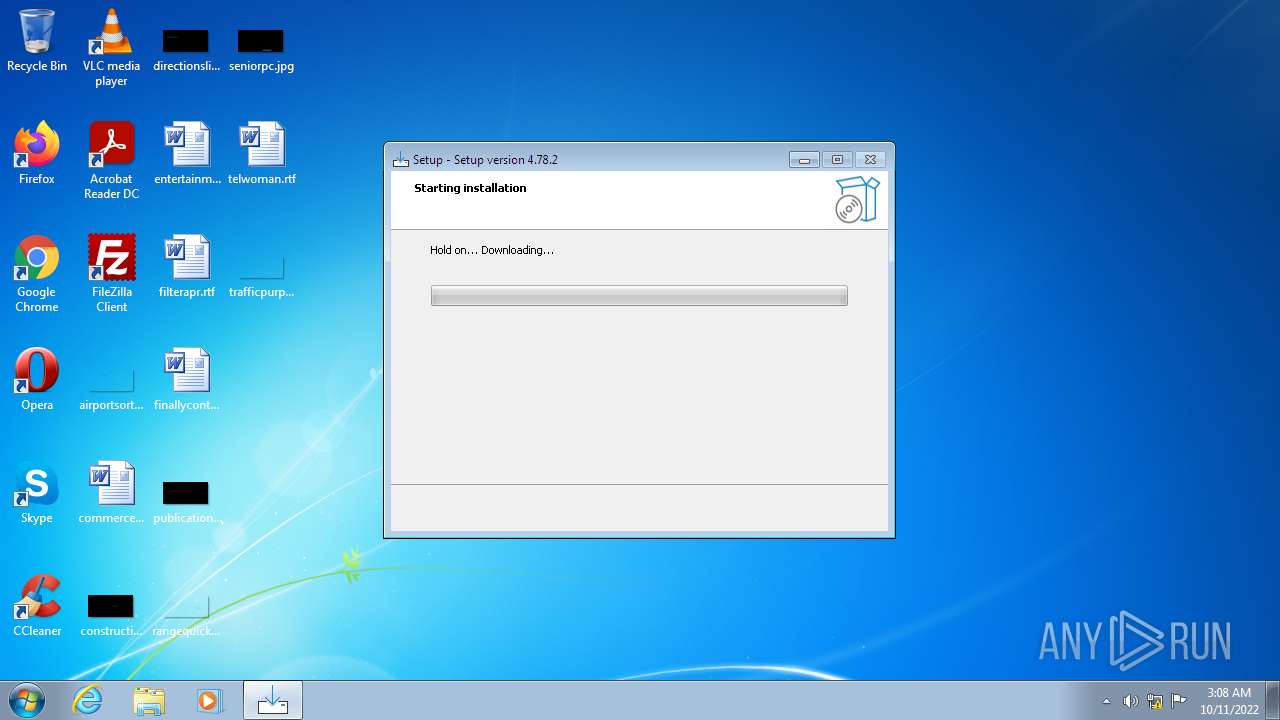This screenshot has height=720, width=1280.
Task: Select the finallycont... Word document
Action: coord(187,380)
